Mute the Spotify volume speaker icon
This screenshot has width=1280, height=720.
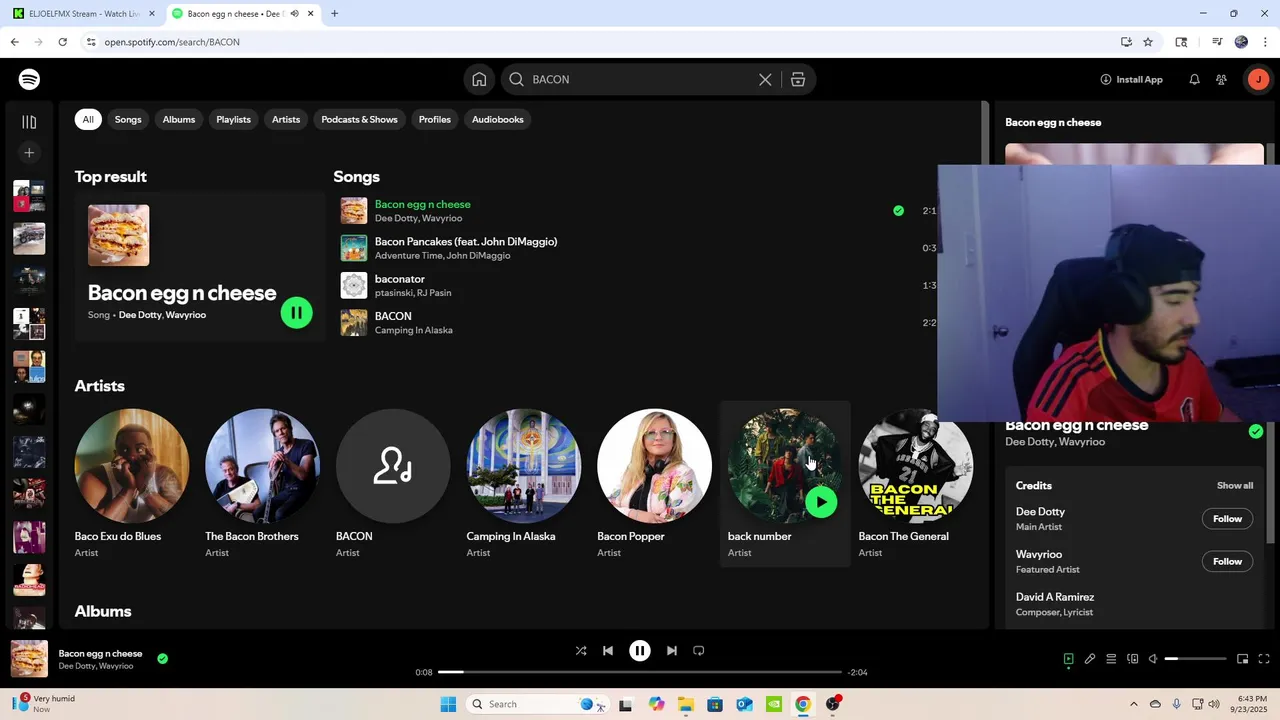(x=1153, y=659)
